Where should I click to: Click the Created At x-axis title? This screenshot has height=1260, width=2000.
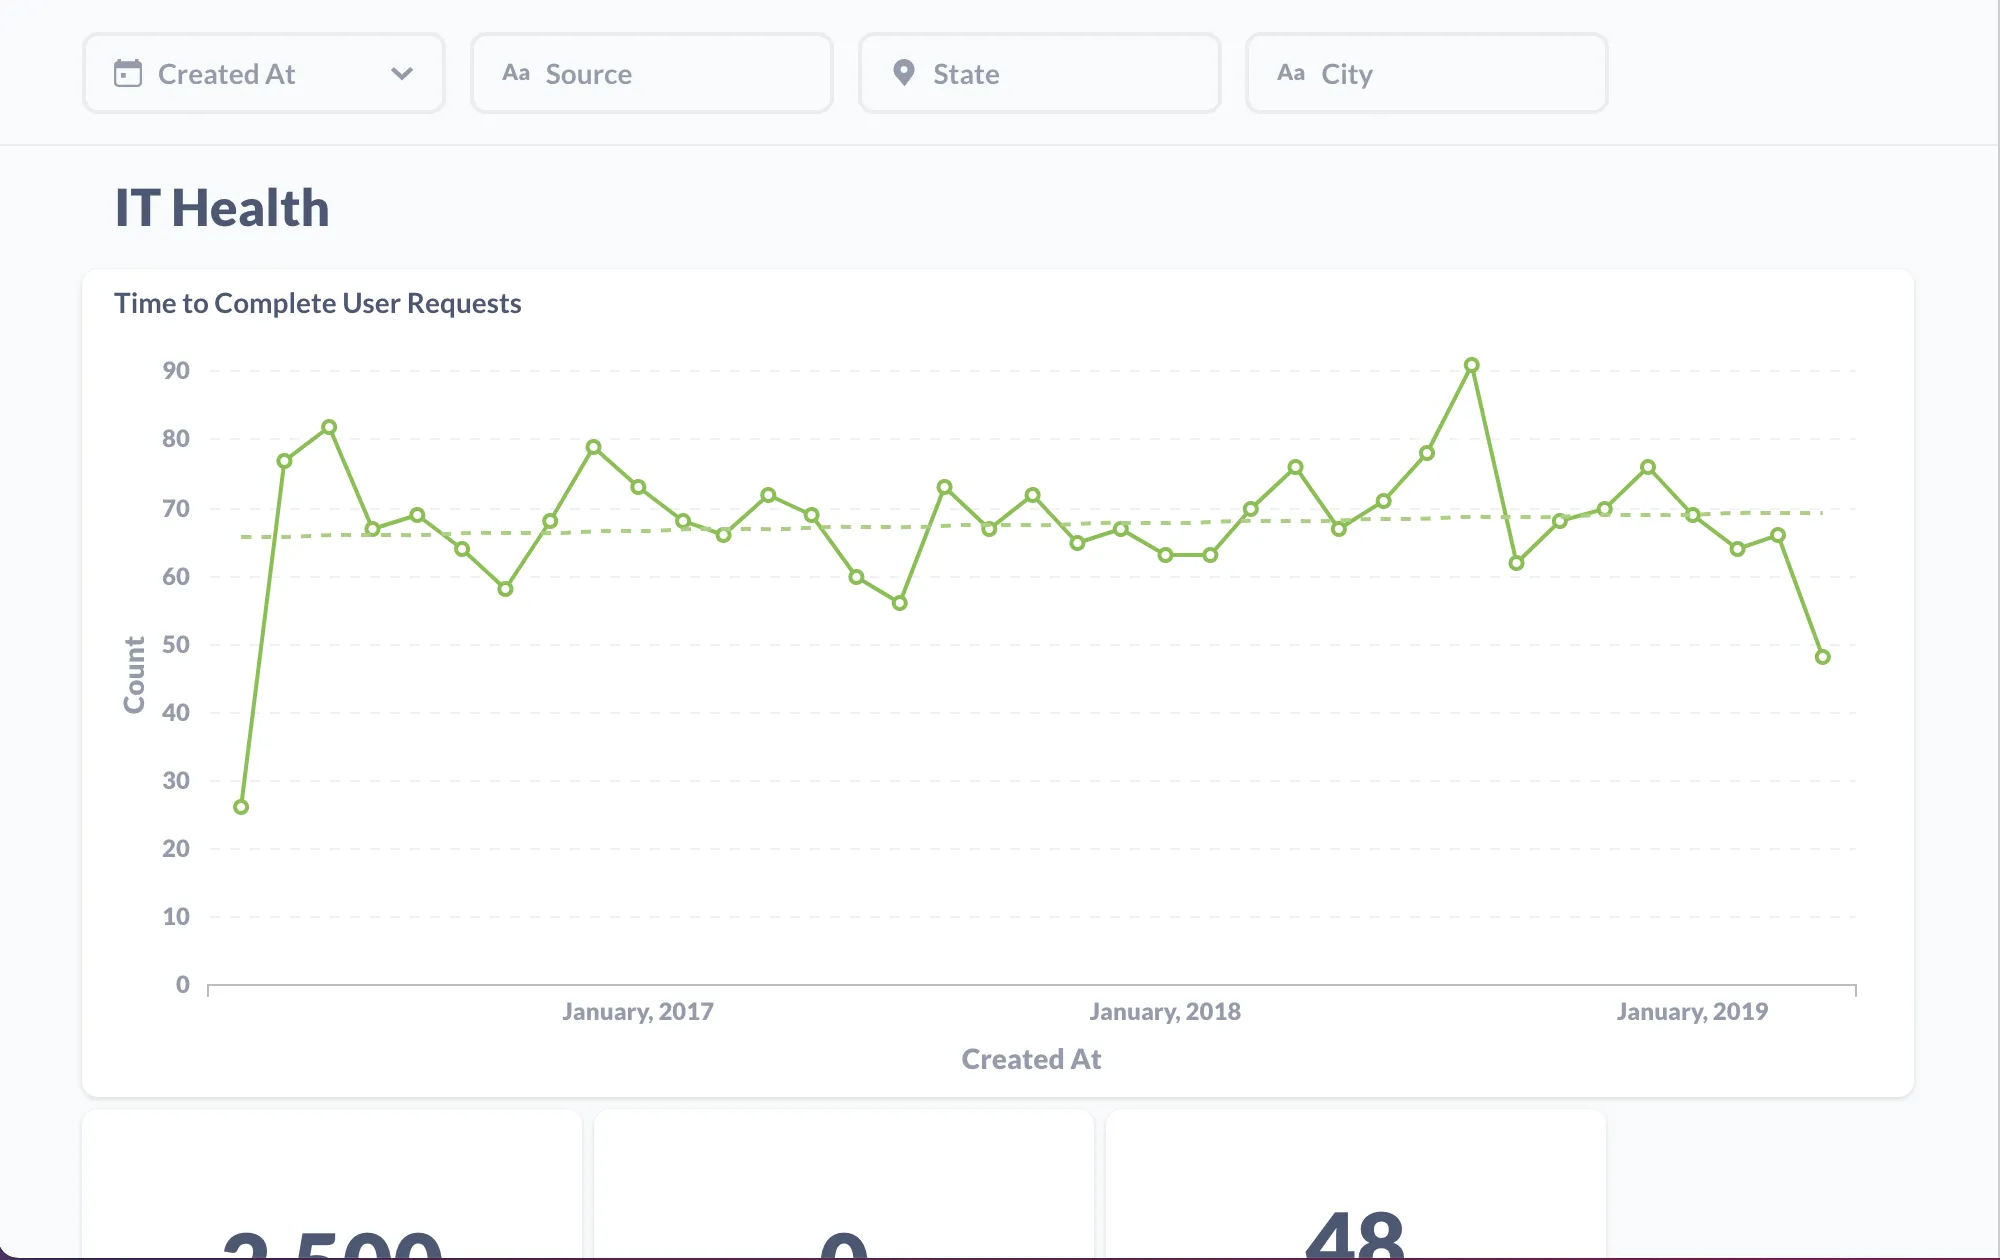coord(1031,1059)
